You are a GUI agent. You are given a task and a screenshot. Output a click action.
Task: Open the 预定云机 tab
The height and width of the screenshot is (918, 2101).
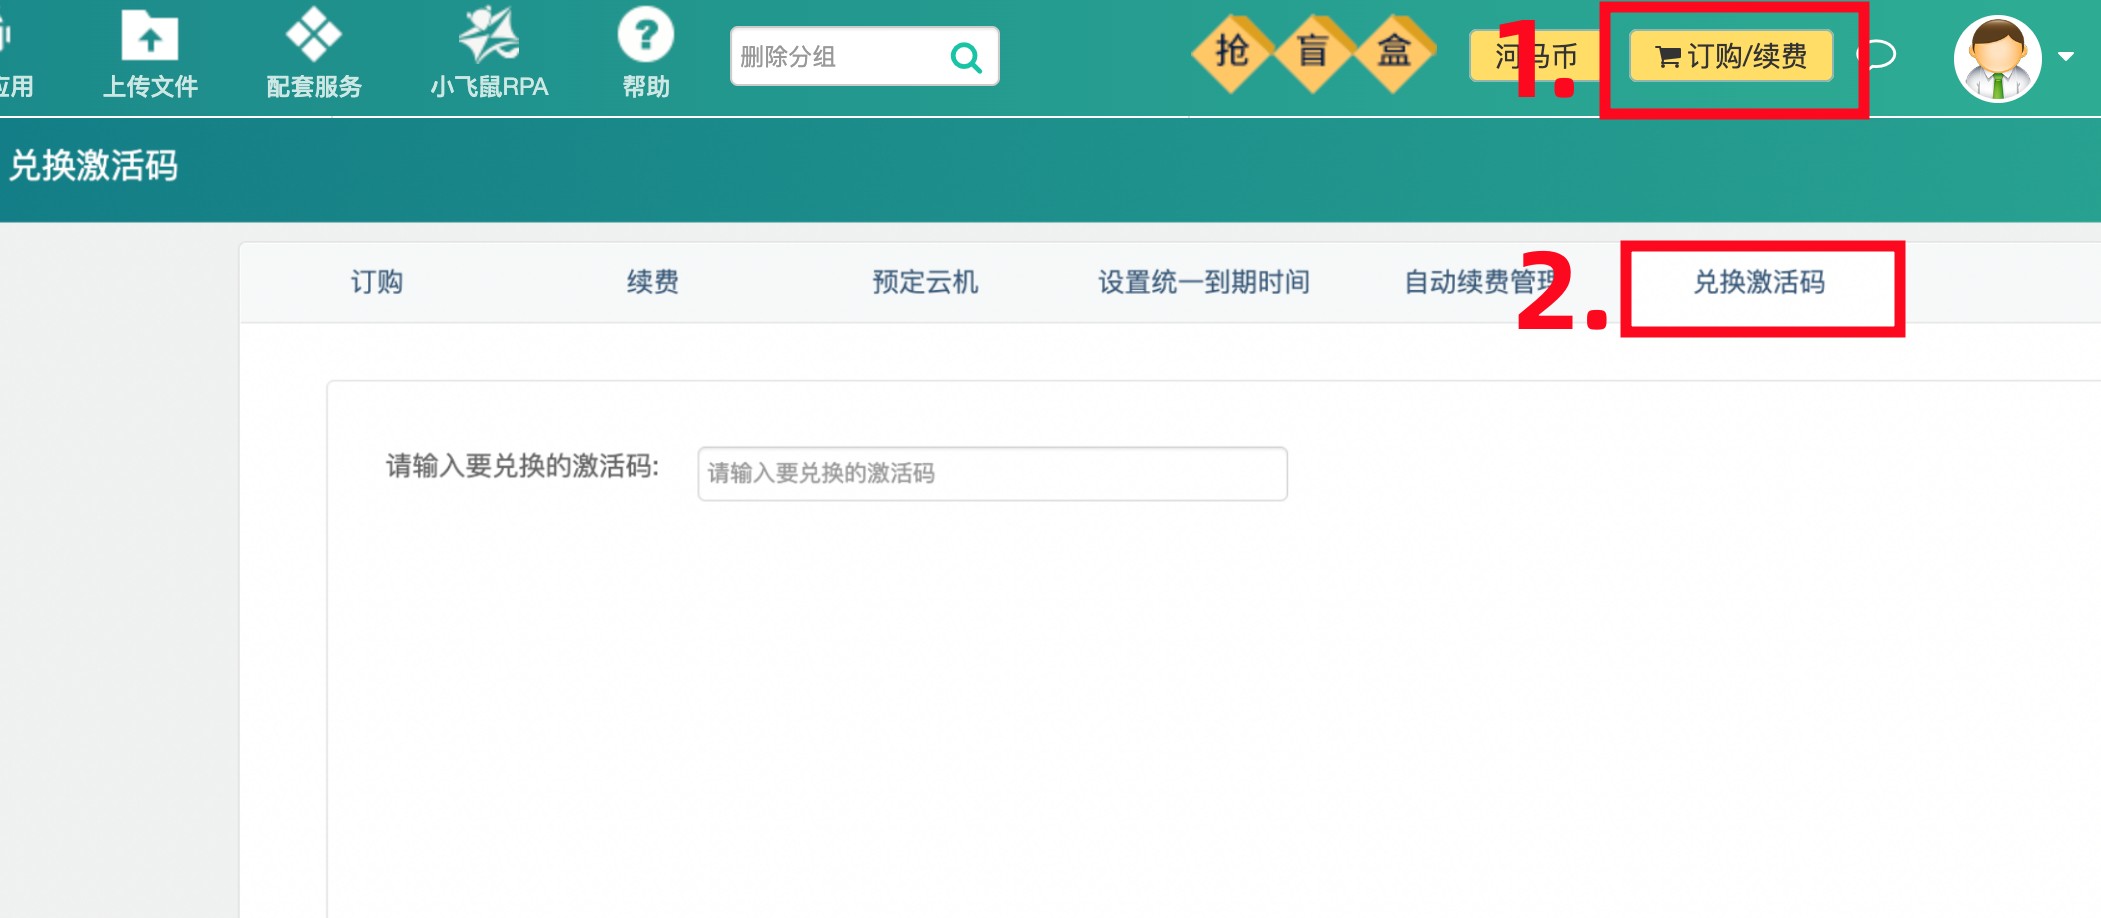tap(925, 283)
